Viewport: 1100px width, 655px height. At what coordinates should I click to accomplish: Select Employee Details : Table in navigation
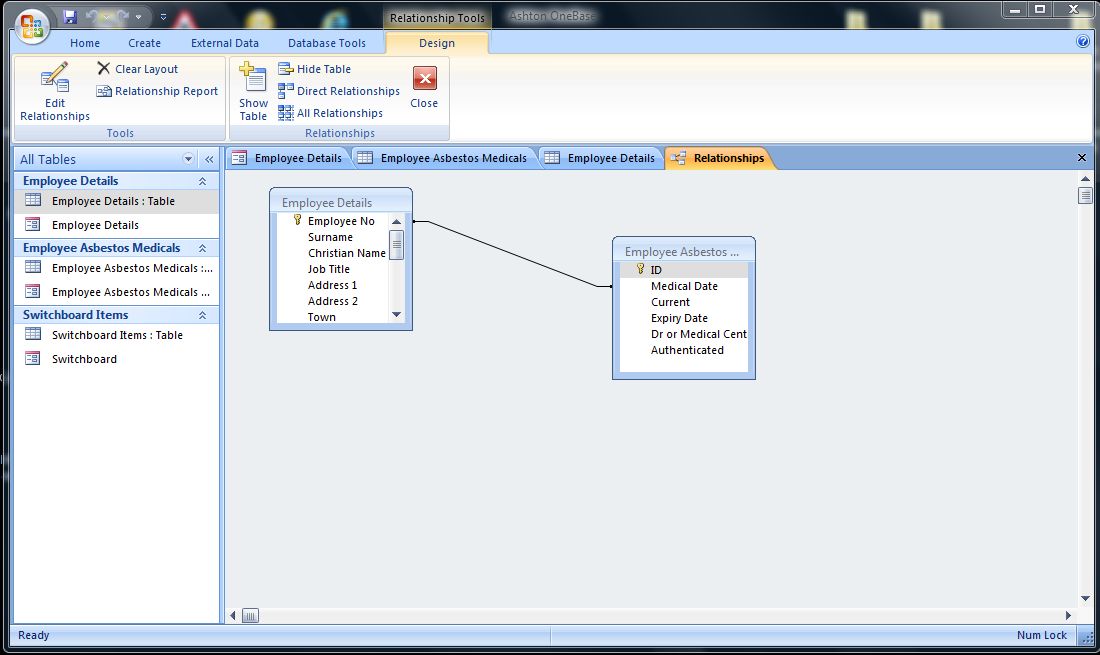pyautogui.click(x=116, y=201)
